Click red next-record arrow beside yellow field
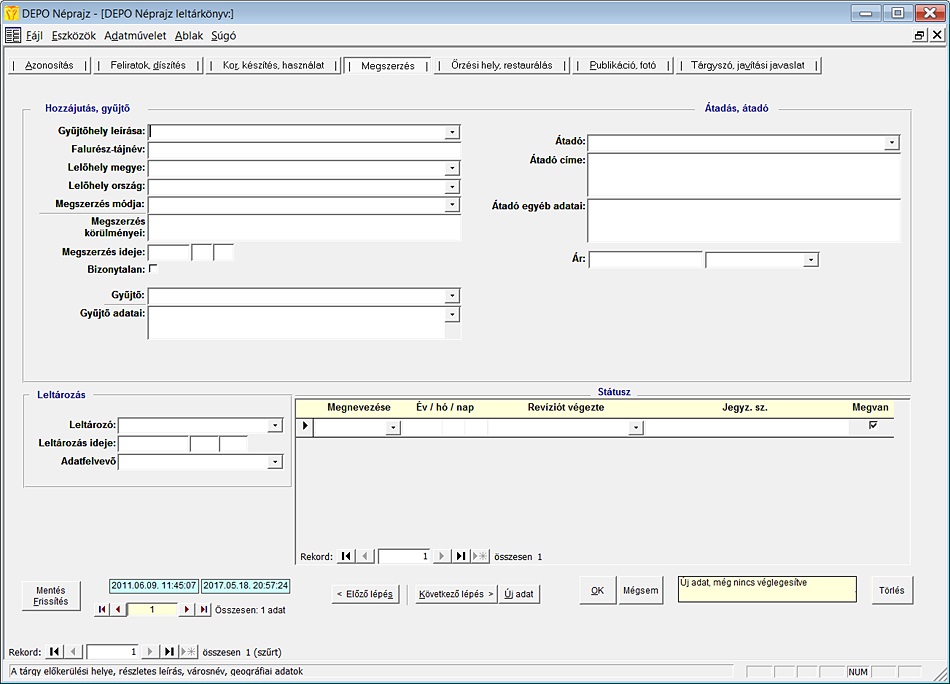The image size is (950, 684). click(186, 609)
